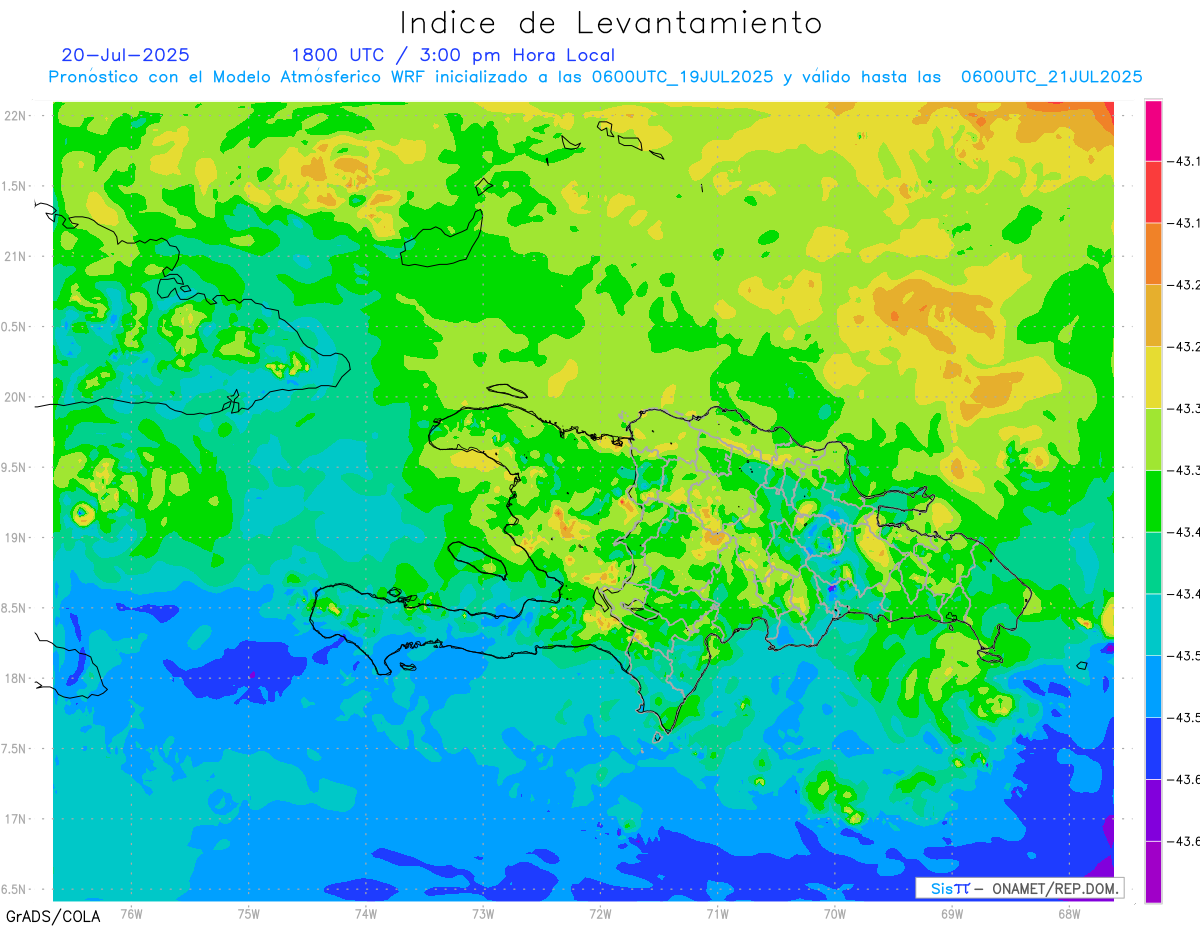The image size is (1200, 927).
Task: Click the '70W' longitude label
Action: click(x=835, y=914)
